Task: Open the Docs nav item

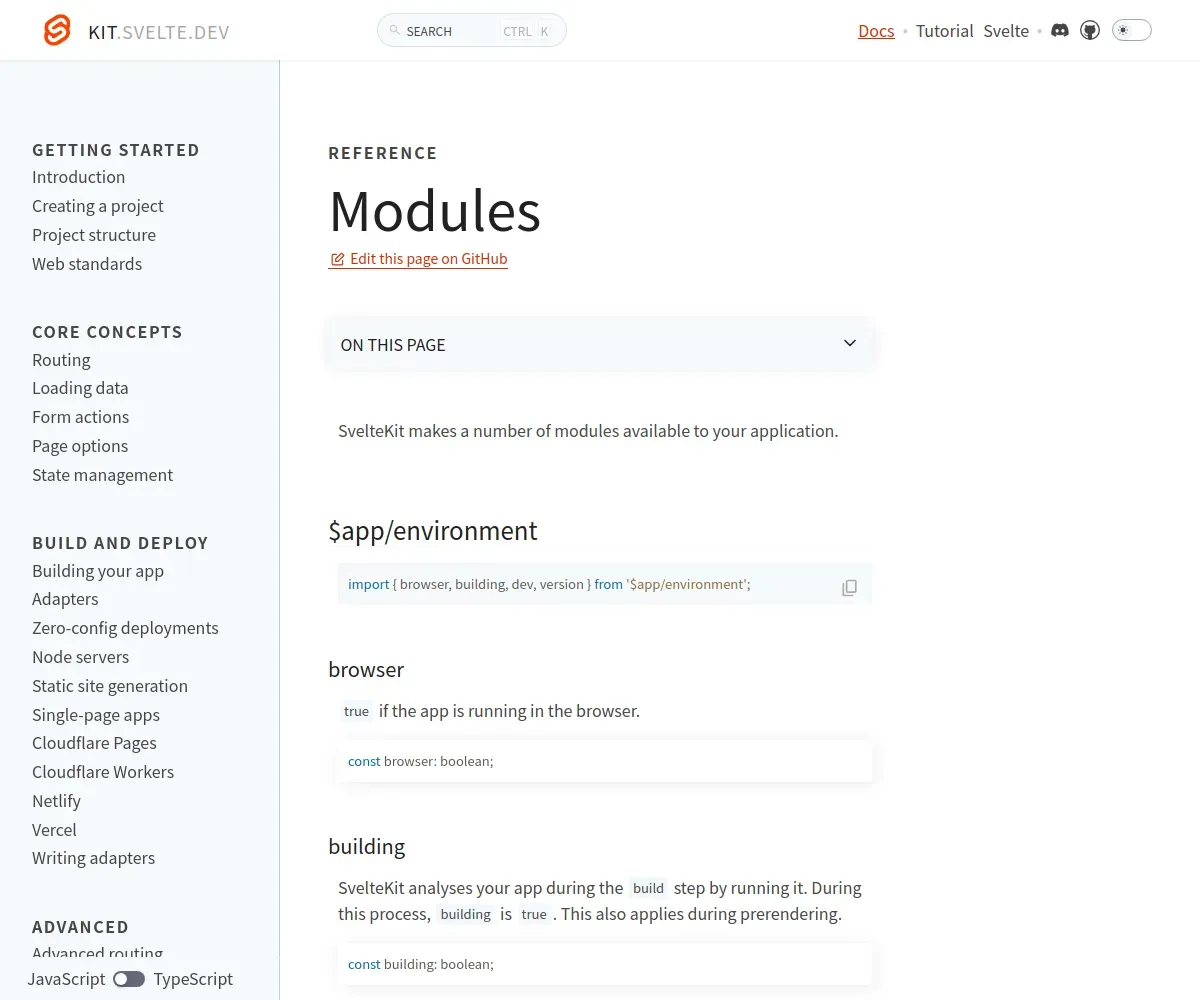Action: tap(876, 31)
